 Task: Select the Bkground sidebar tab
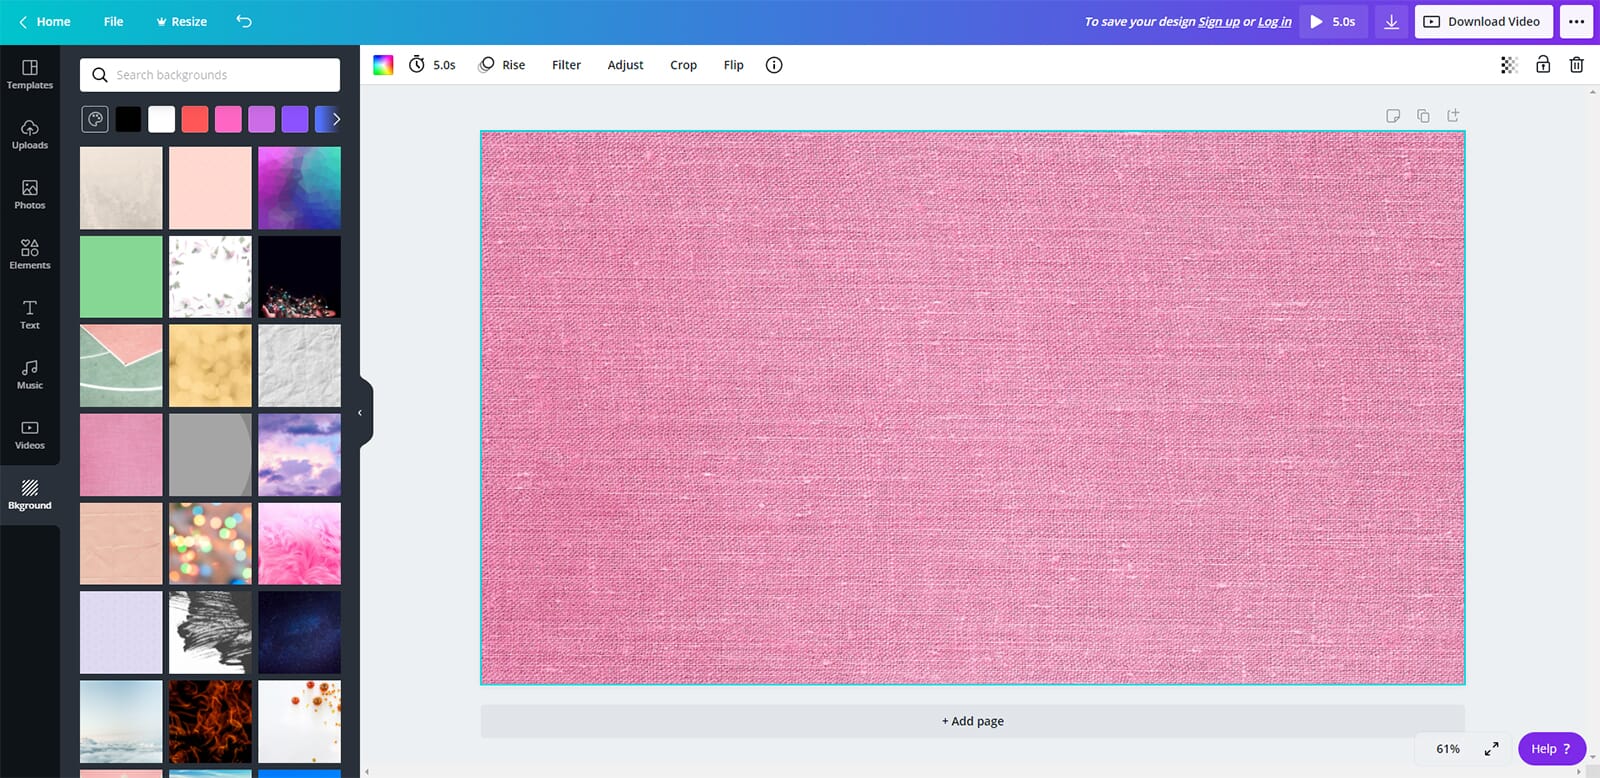(x=30, y=494)
